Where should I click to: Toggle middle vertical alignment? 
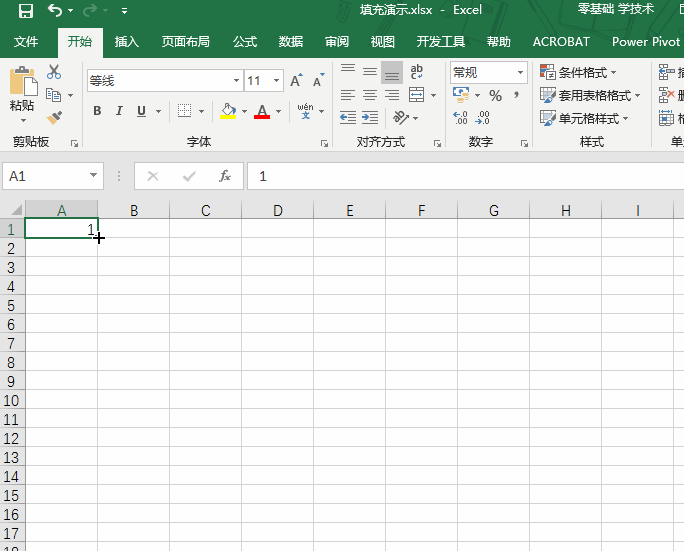(370, 72)
